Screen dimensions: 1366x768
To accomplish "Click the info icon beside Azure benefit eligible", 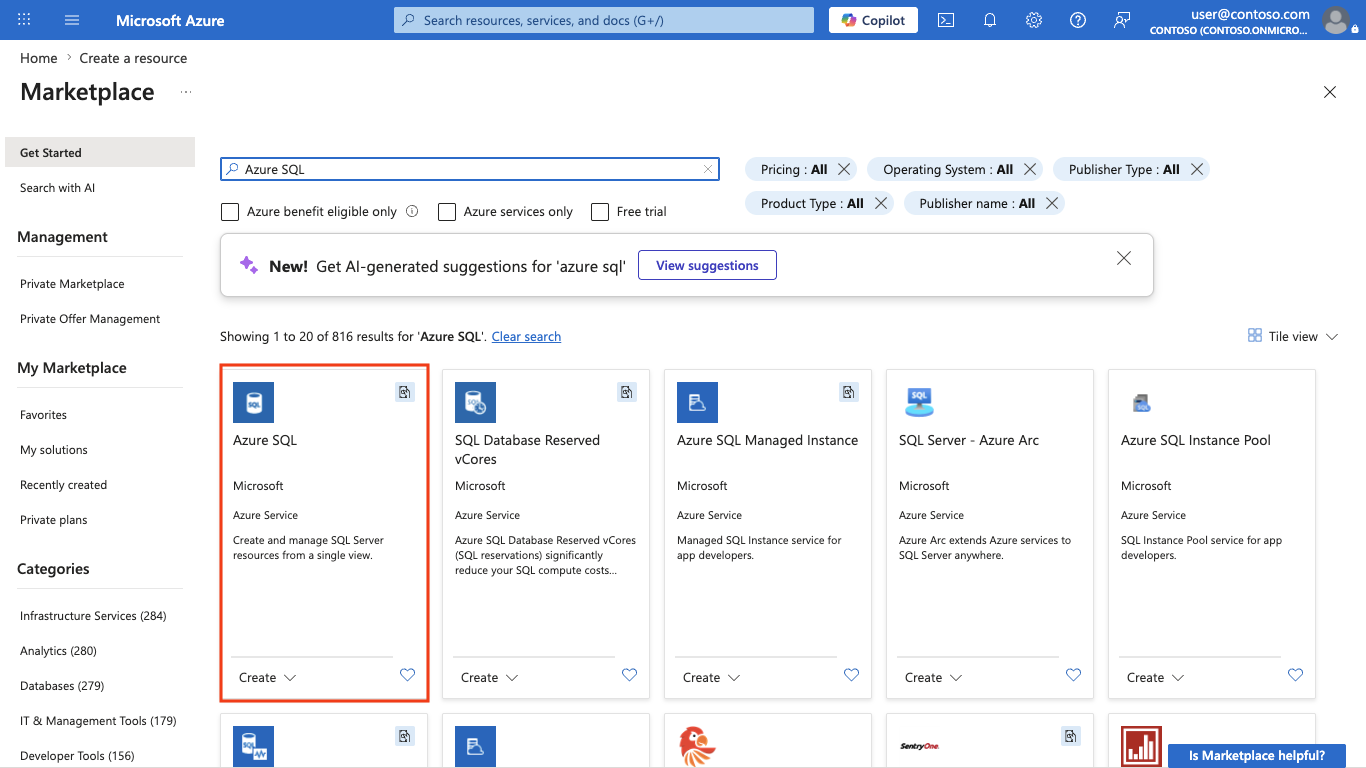I will click(x=412, y=211).
